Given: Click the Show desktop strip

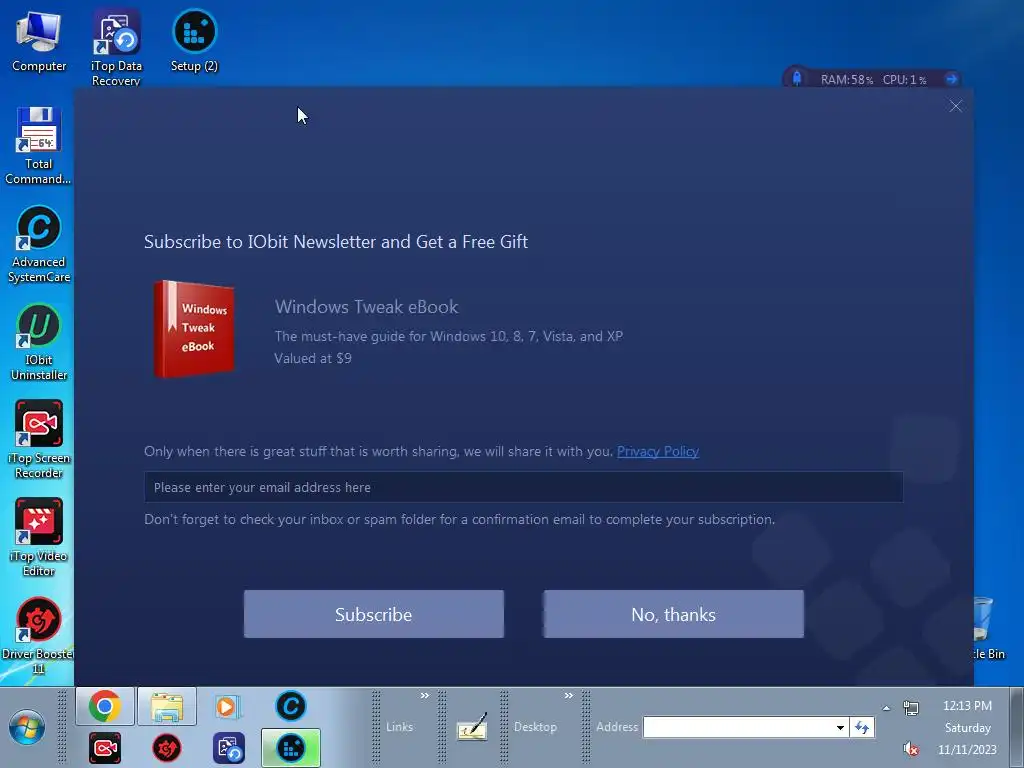Looking at the screenshot, I should (1018, 728).
